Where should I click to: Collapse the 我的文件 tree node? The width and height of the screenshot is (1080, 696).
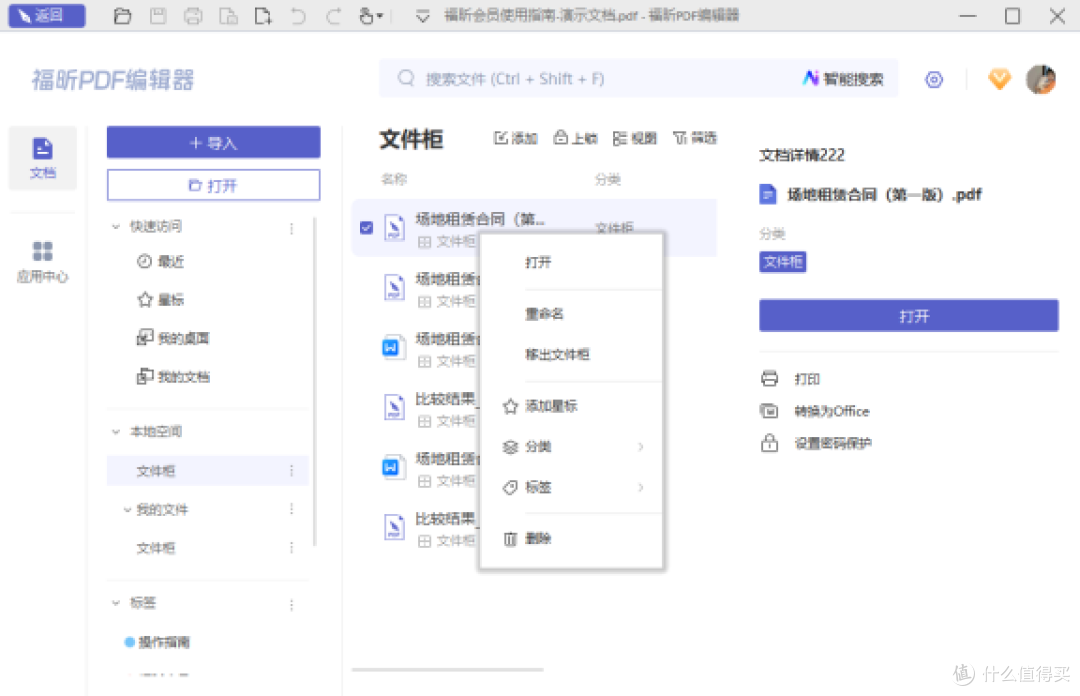[127, 510]
